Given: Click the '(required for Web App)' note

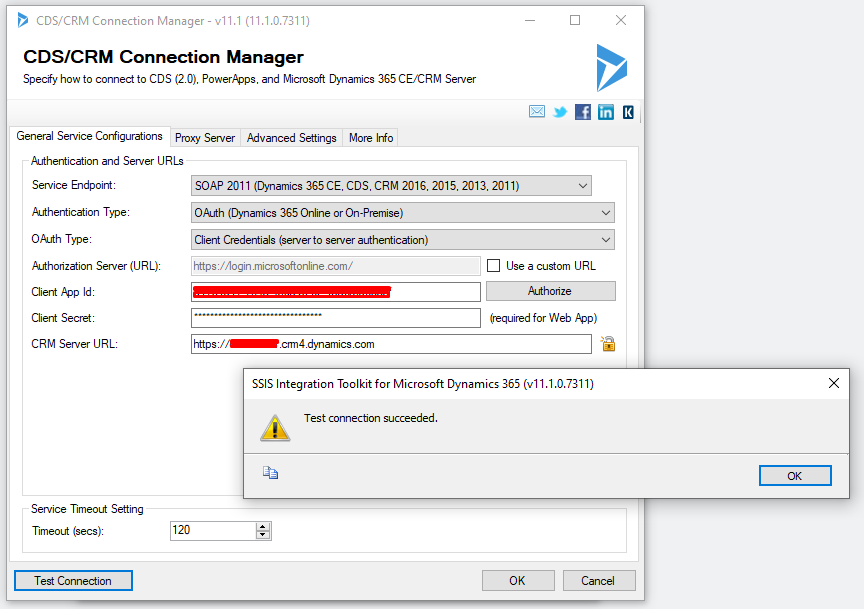Looking at the screenshot, I should click(543, 318).
